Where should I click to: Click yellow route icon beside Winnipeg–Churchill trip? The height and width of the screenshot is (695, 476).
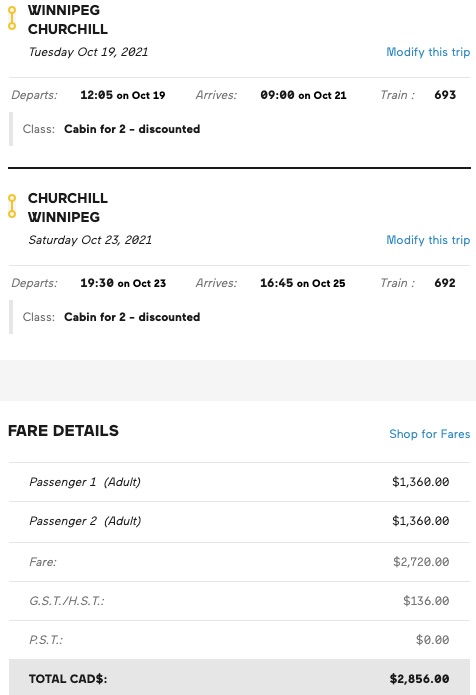[12, 18]
